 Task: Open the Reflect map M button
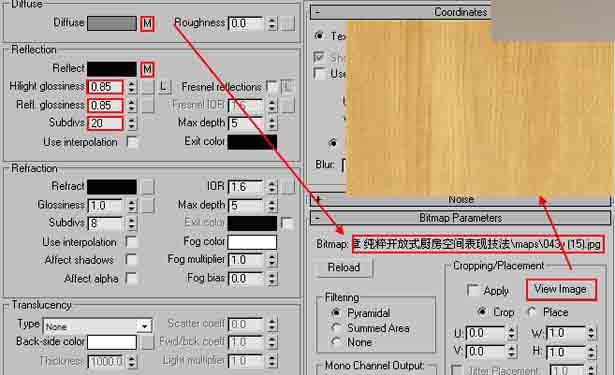[147, 69]
